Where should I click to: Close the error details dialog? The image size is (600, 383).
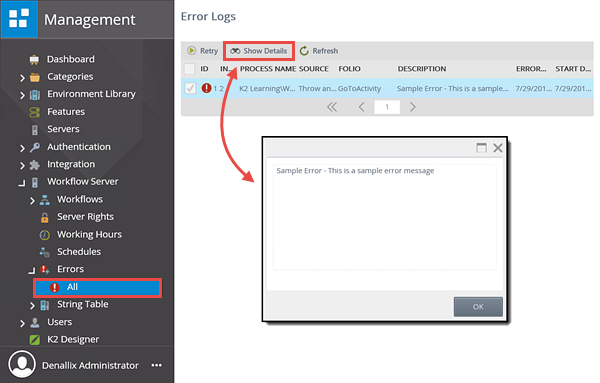click(498, 148)
